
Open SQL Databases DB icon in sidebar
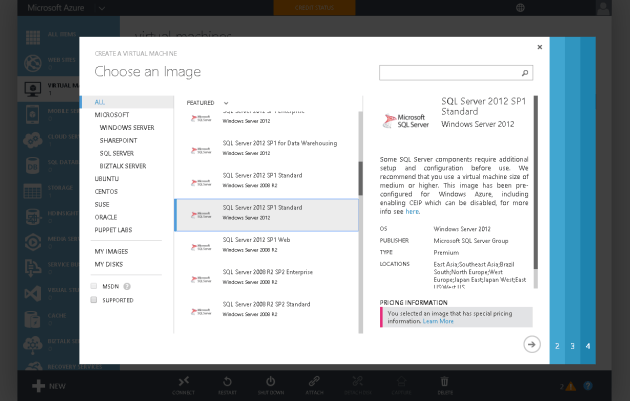pos(33,166)
